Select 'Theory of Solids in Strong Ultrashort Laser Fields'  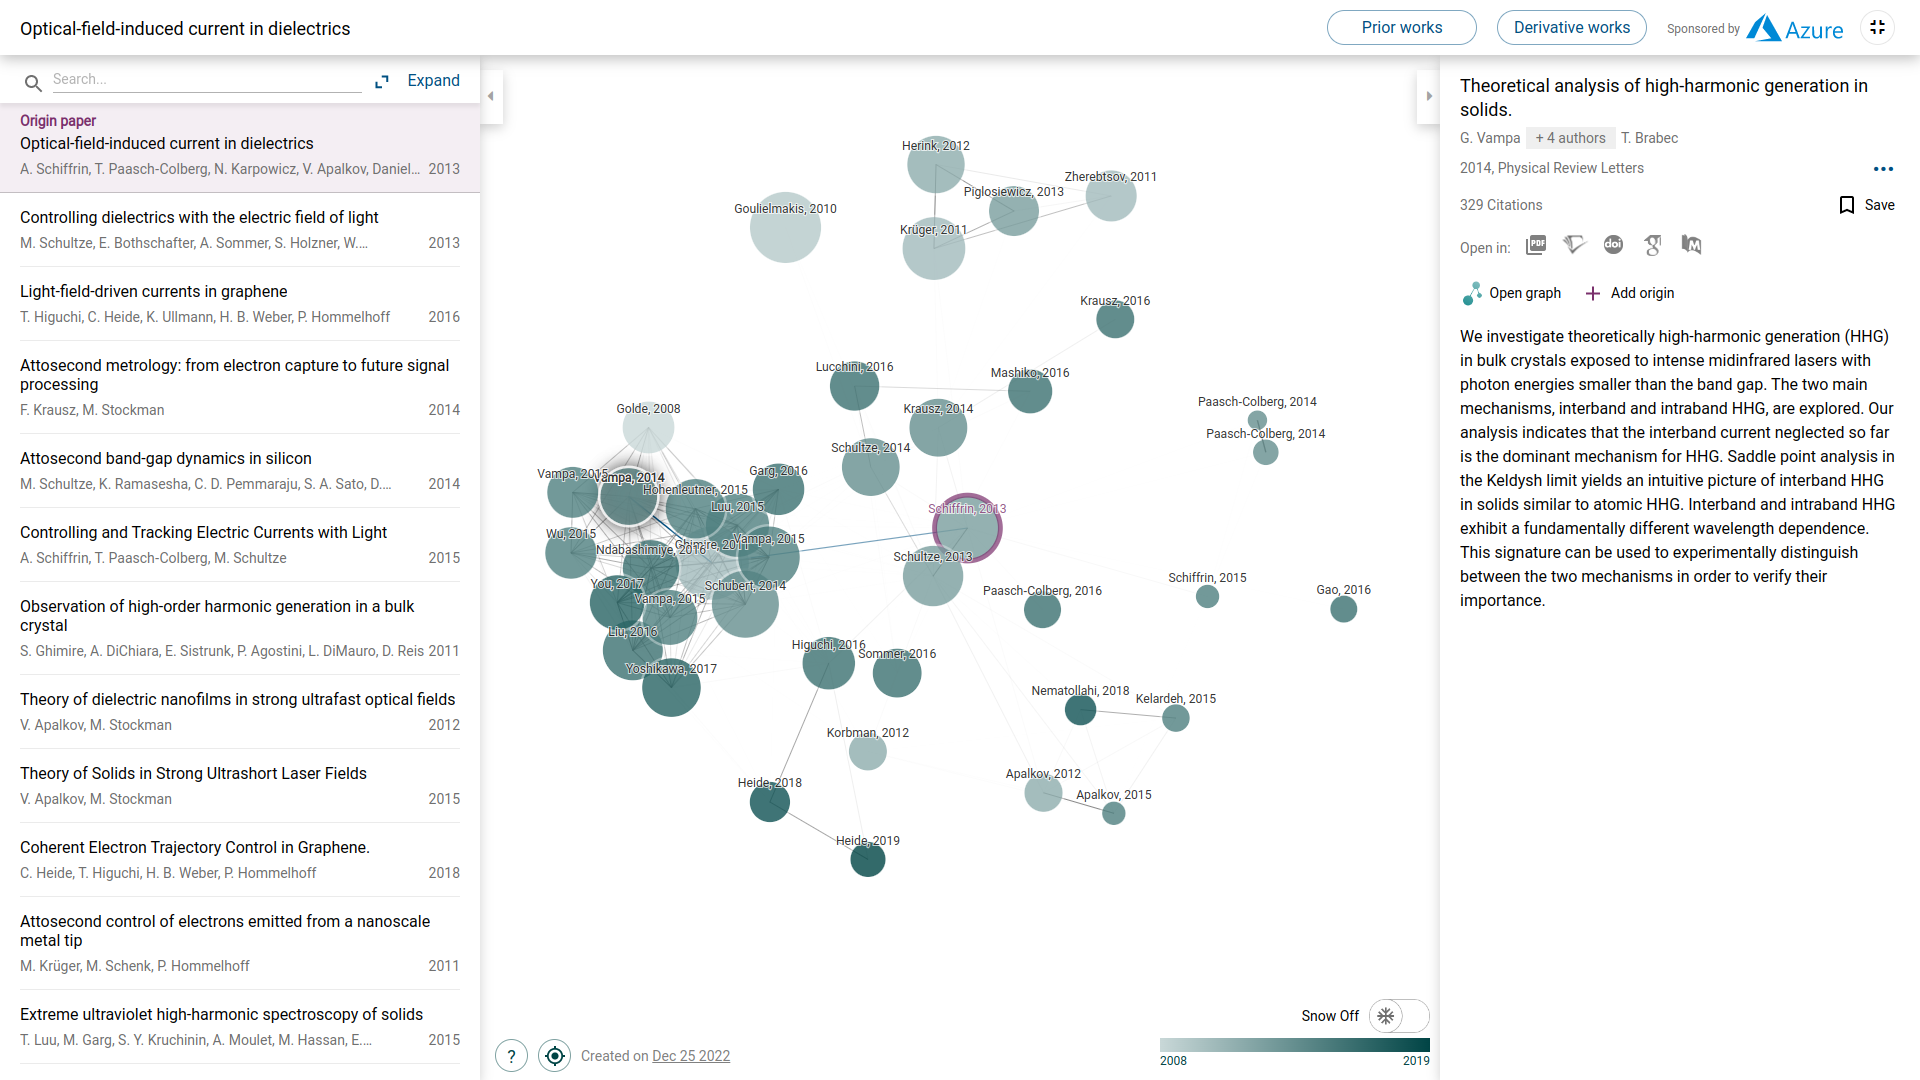(x=240, y=786)
